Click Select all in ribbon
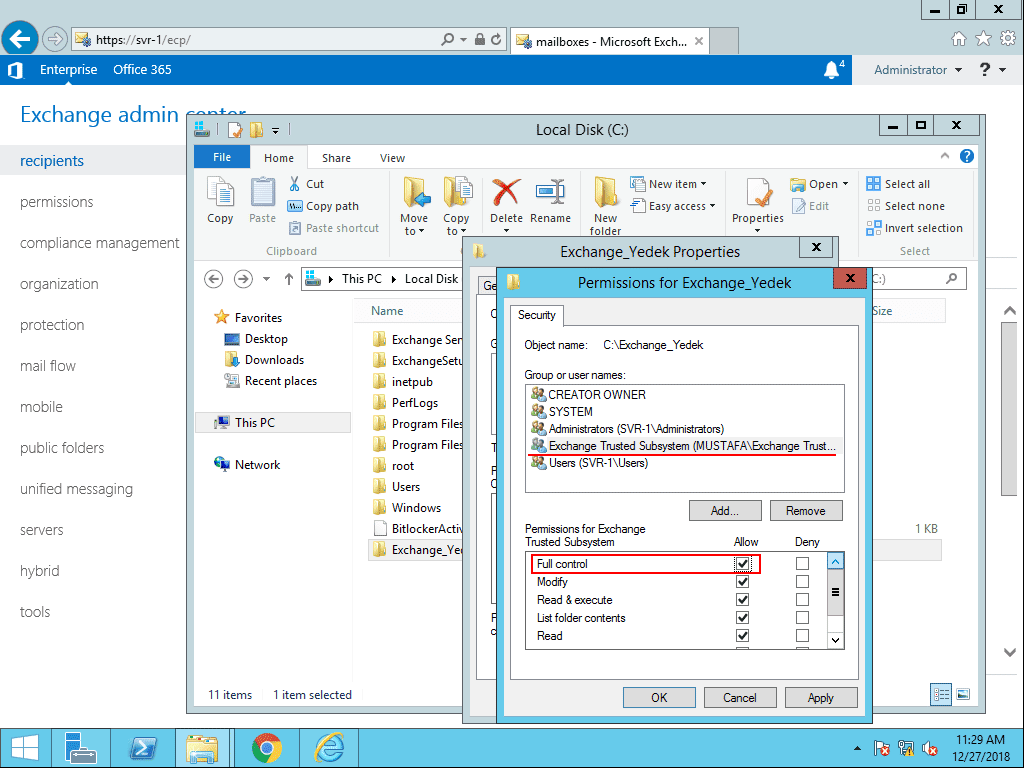Viewport: 1024px width, 768px height. [898, 184]
